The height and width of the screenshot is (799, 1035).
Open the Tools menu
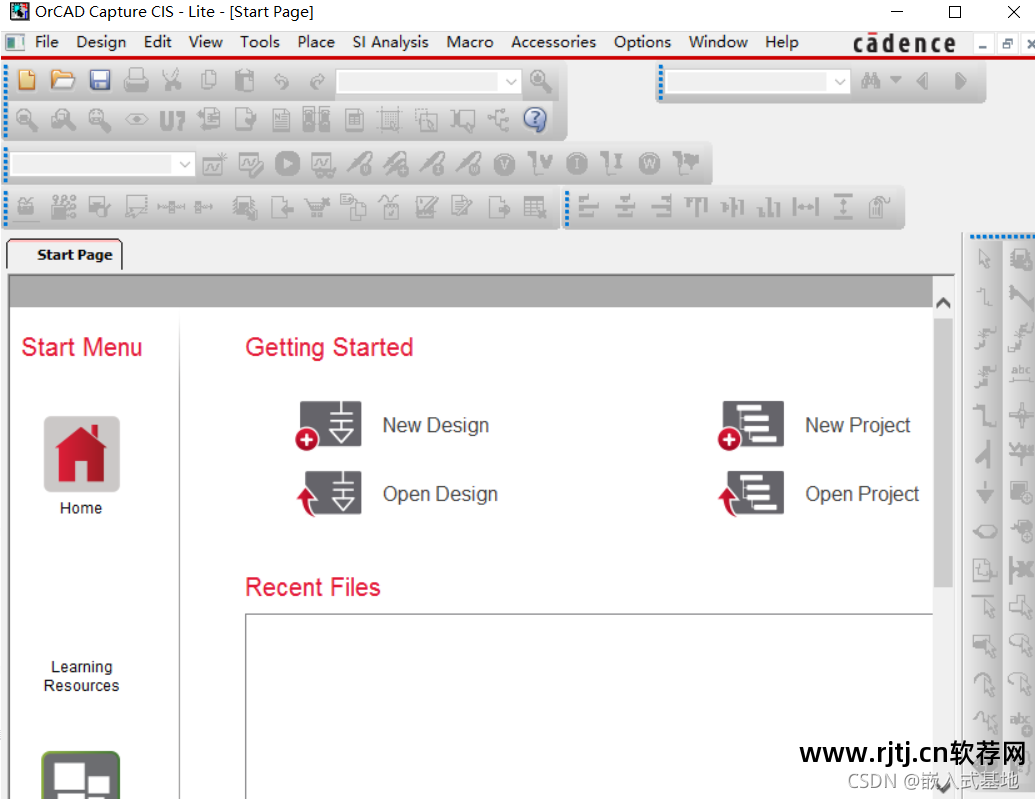259,42
